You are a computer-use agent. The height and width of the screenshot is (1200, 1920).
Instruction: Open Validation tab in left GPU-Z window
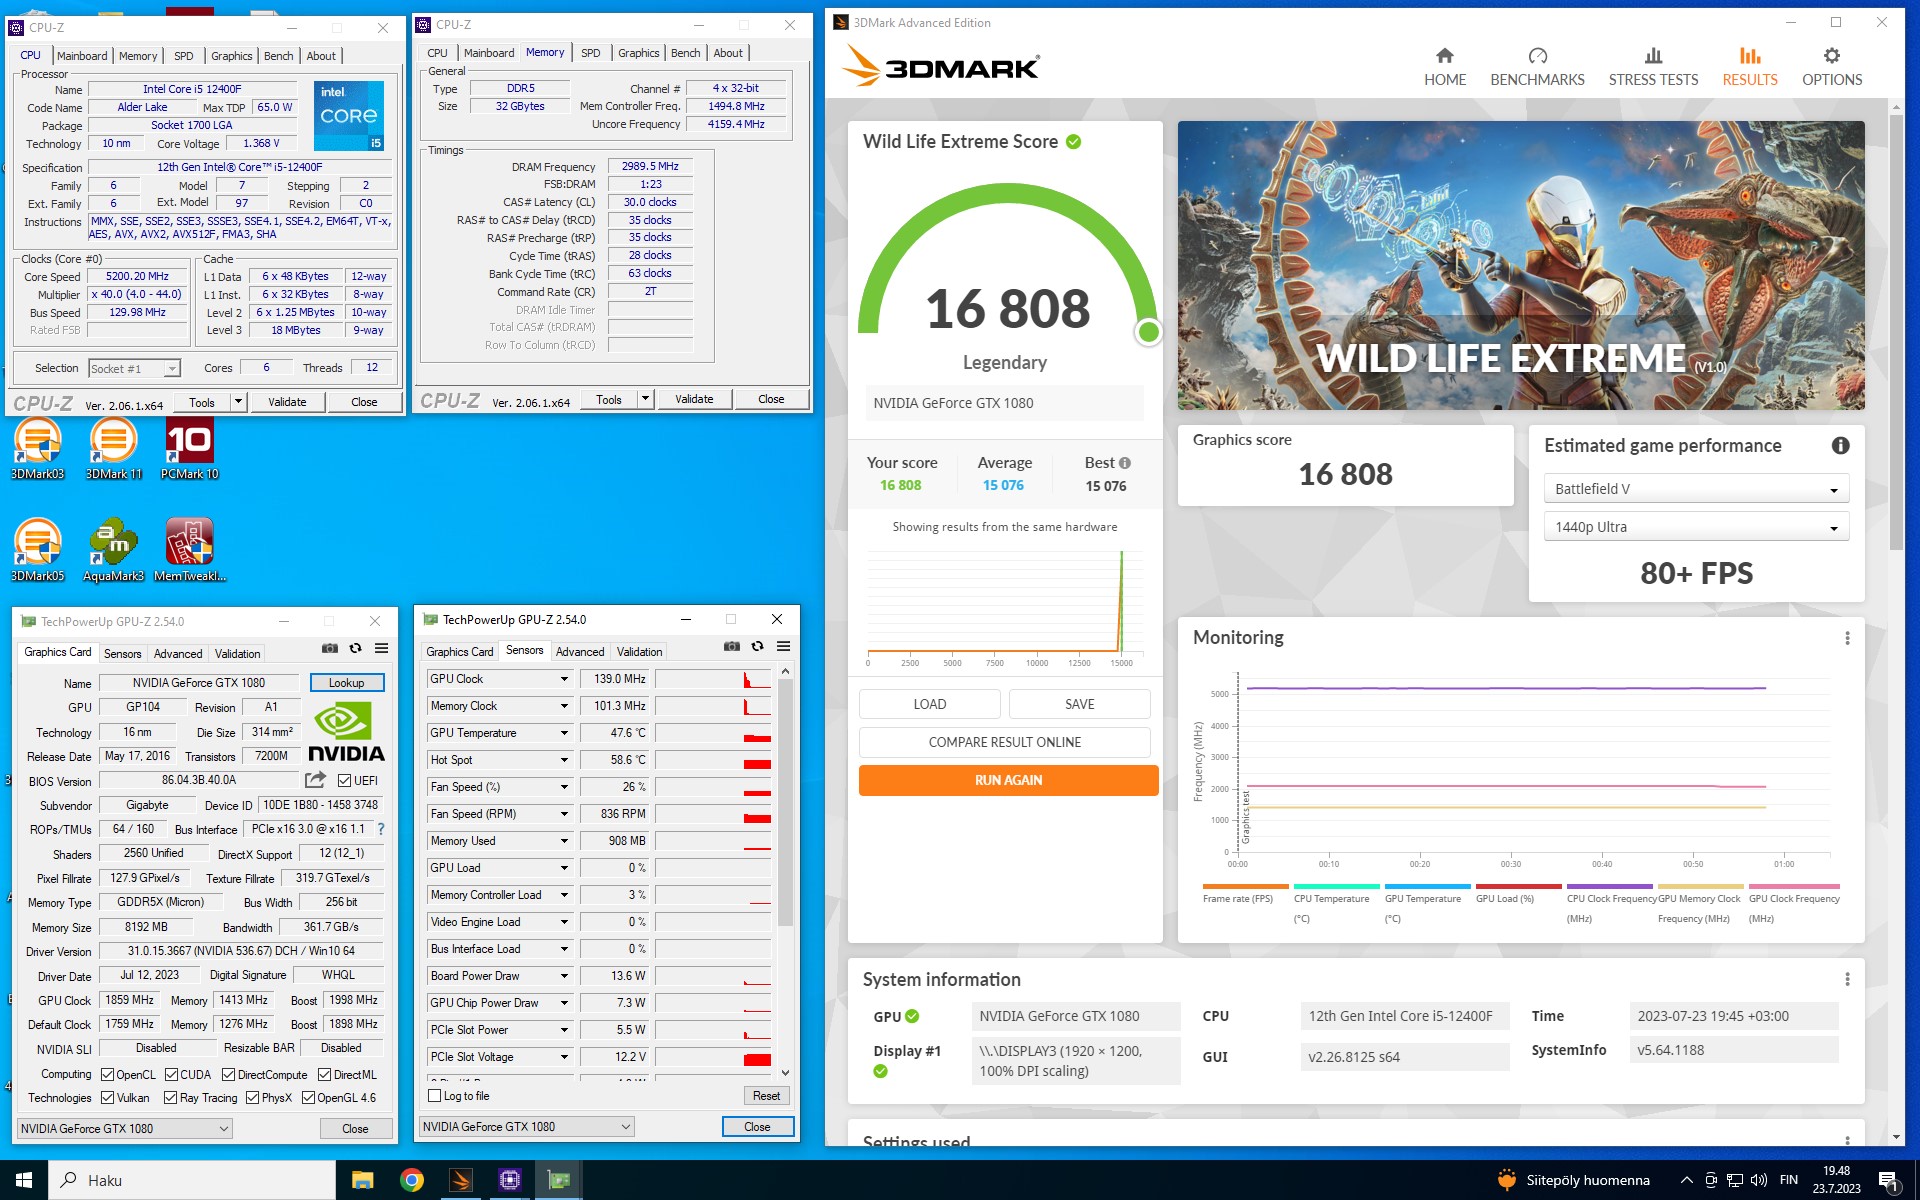[x=238, y=654]
